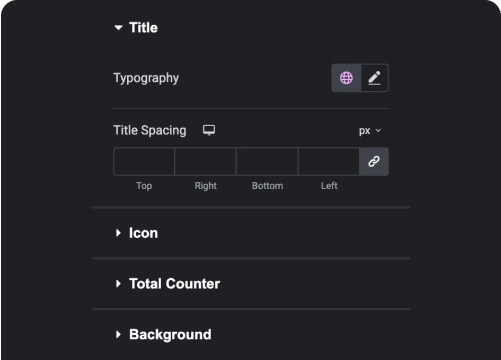Click the Icon section heading text
The height and width of the screenshot is (360, 501).
pos(143,233)
